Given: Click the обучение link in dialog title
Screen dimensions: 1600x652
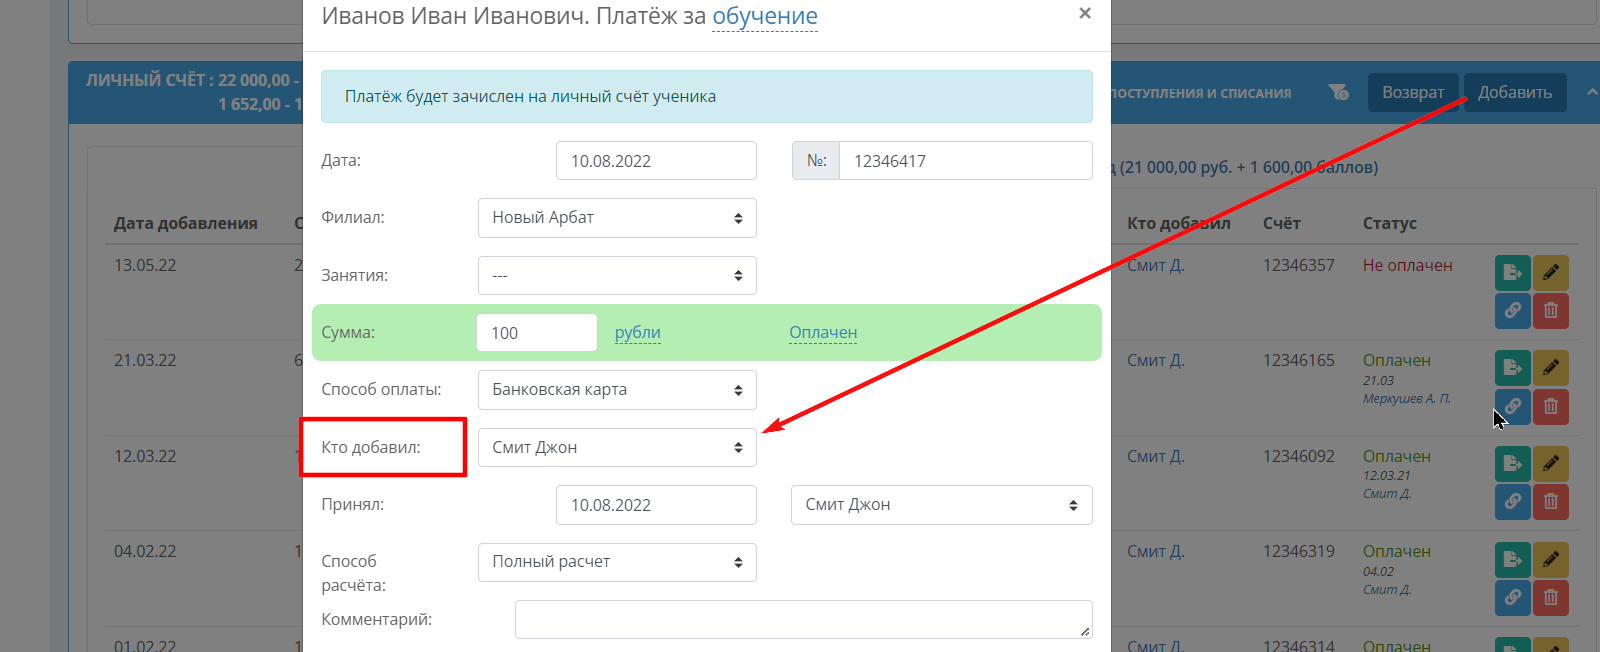Looking at the screenshot, I should coord(765,16).
